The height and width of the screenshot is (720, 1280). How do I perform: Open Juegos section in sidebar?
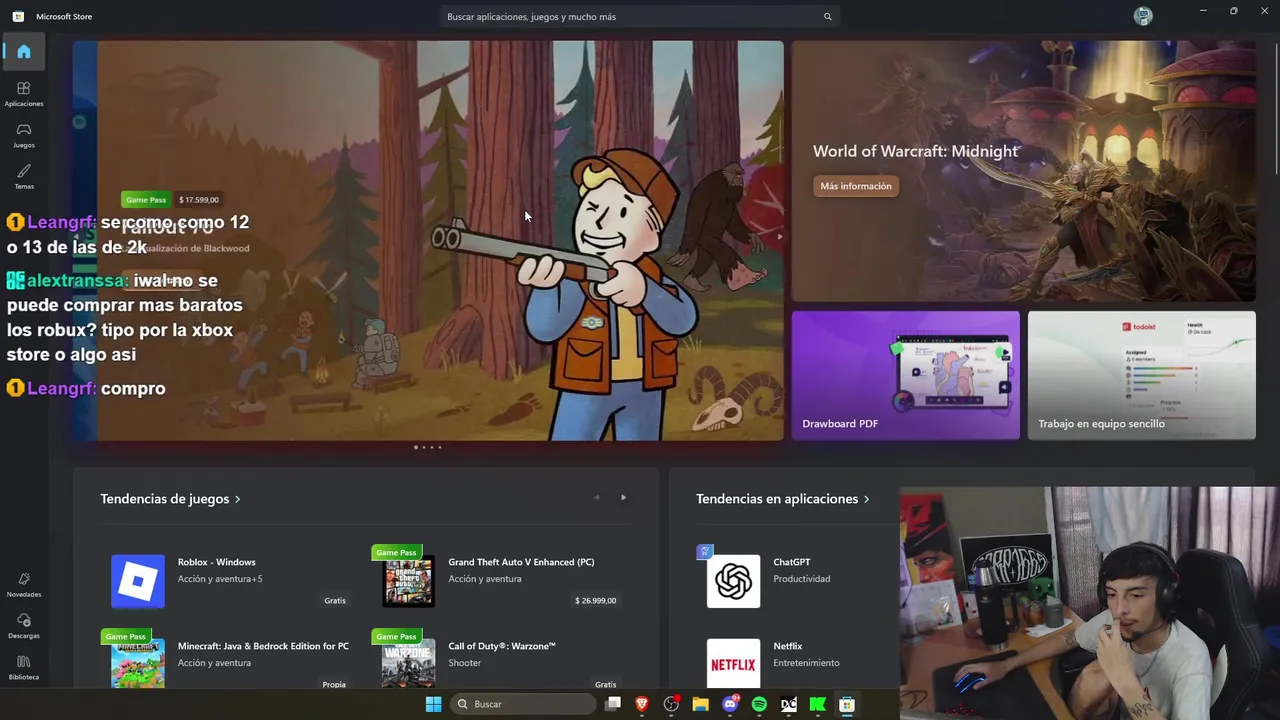click(x=24, y=135)
